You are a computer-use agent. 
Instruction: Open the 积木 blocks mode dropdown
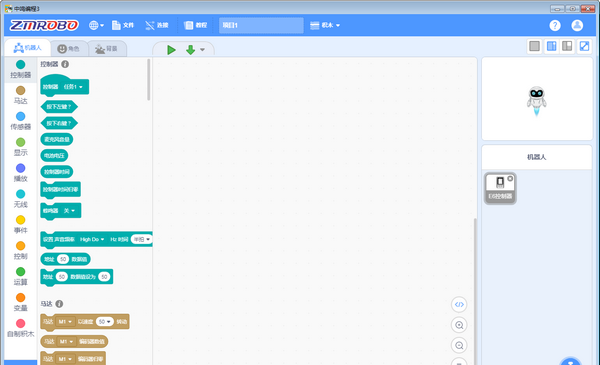coord(325,25)
